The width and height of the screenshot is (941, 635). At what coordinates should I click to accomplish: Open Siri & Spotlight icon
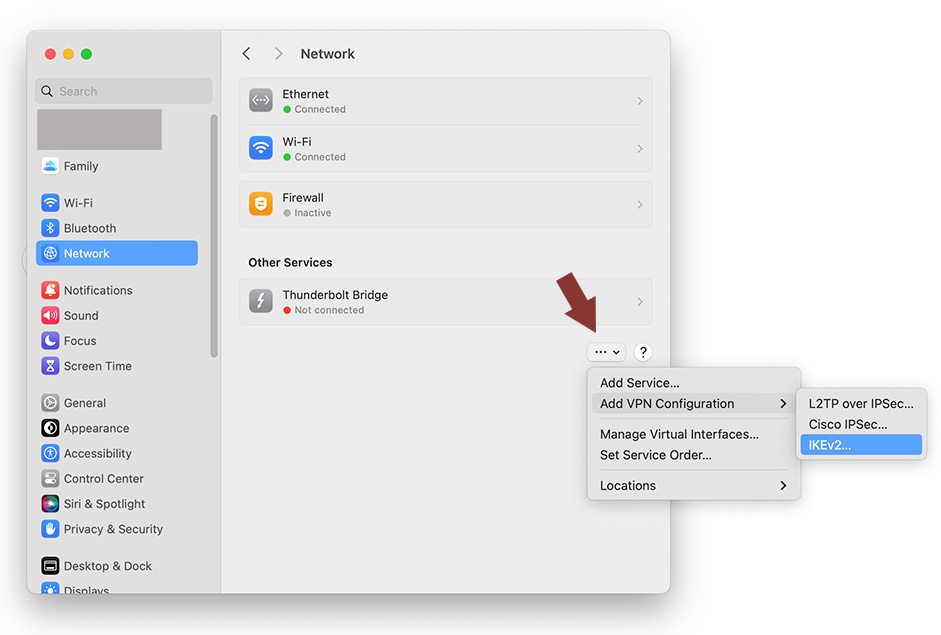pyautogui.click(x=50, y=504)
